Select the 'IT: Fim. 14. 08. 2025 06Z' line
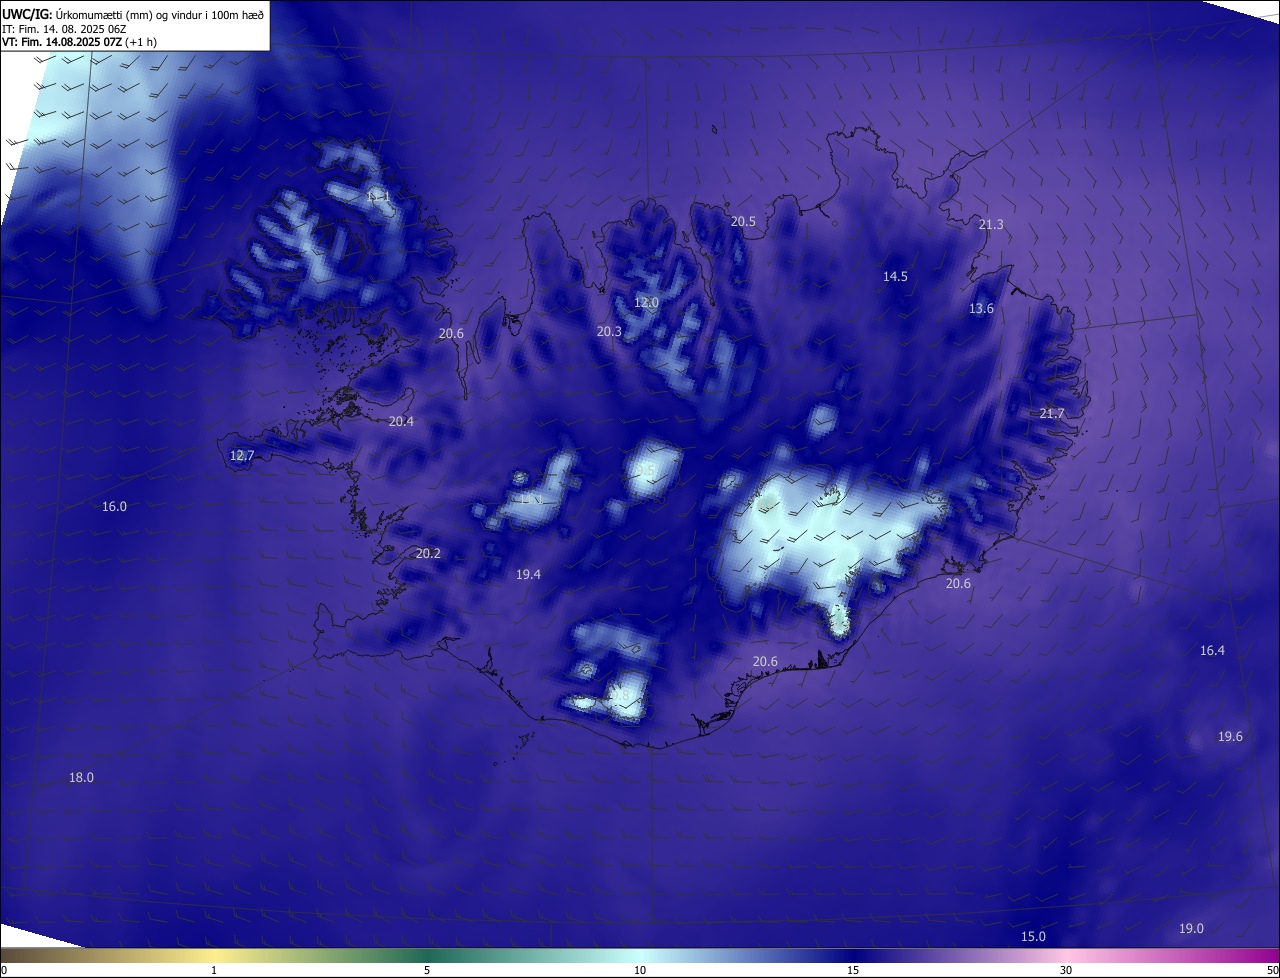This screenshot has width=1280, height=978. 64,29
